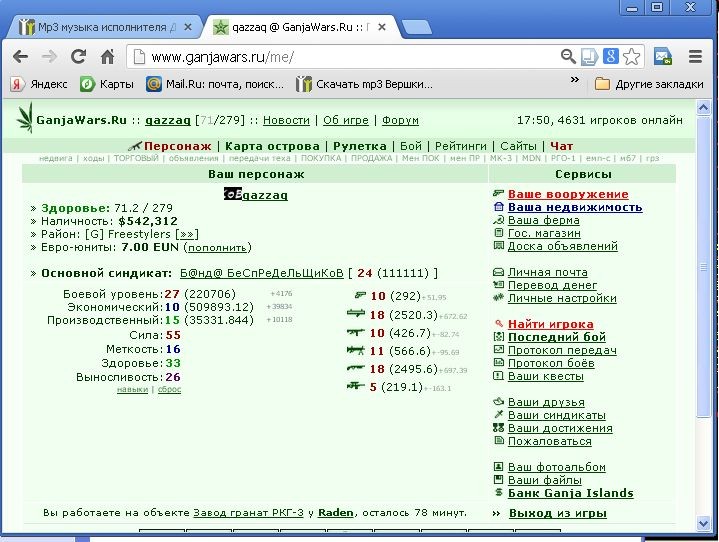Image resolution: width=719 pixels, height=542 pixels.
Task: Click the zoom magnifier icon in address bar
Action: (568, 56)
